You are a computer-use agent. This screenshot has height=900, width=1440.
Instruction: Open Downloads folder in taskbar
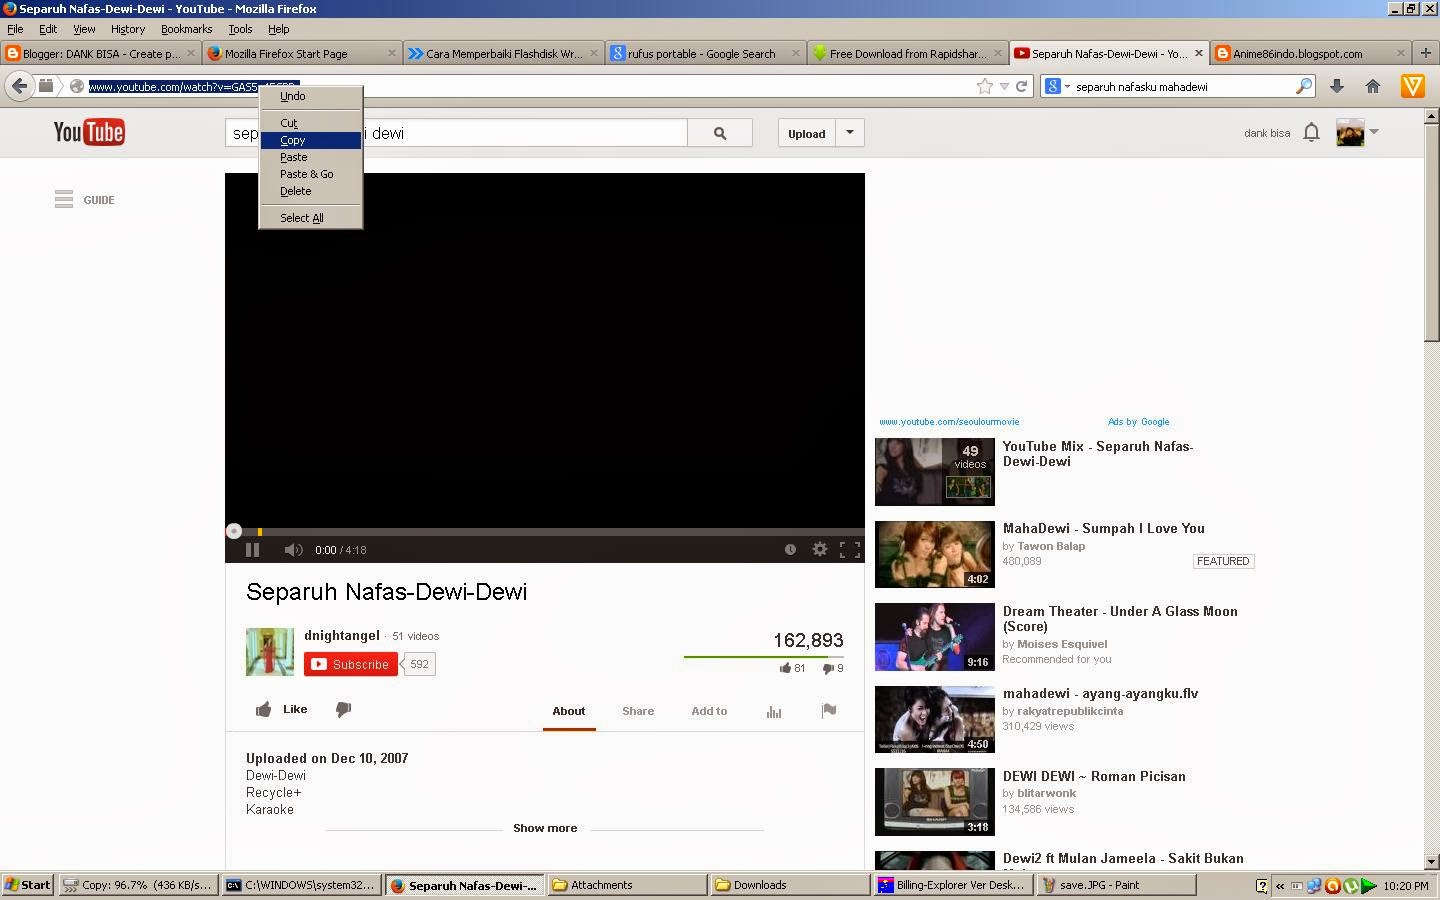790,885
